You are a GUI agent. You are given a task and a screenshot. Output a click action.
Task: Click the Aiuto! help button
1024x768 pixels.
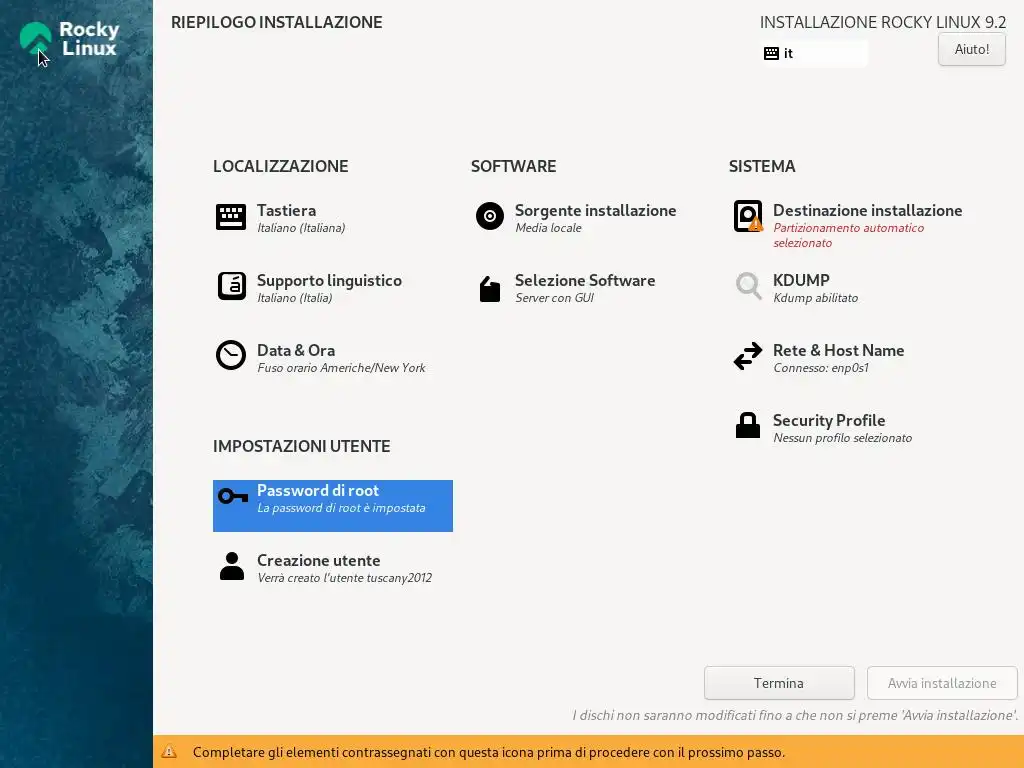[972, 49]
